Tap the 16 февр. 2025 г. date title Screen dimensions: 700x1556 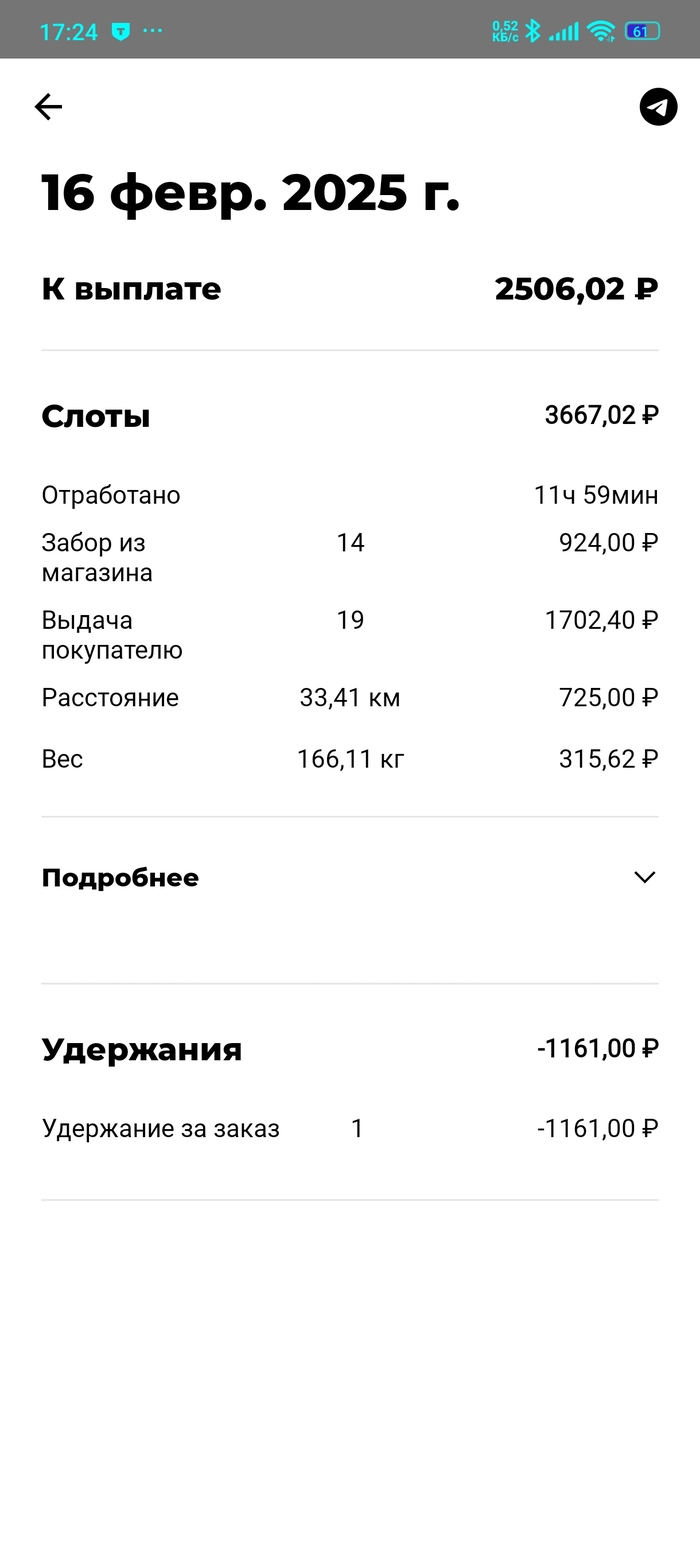tap(250, 193)
